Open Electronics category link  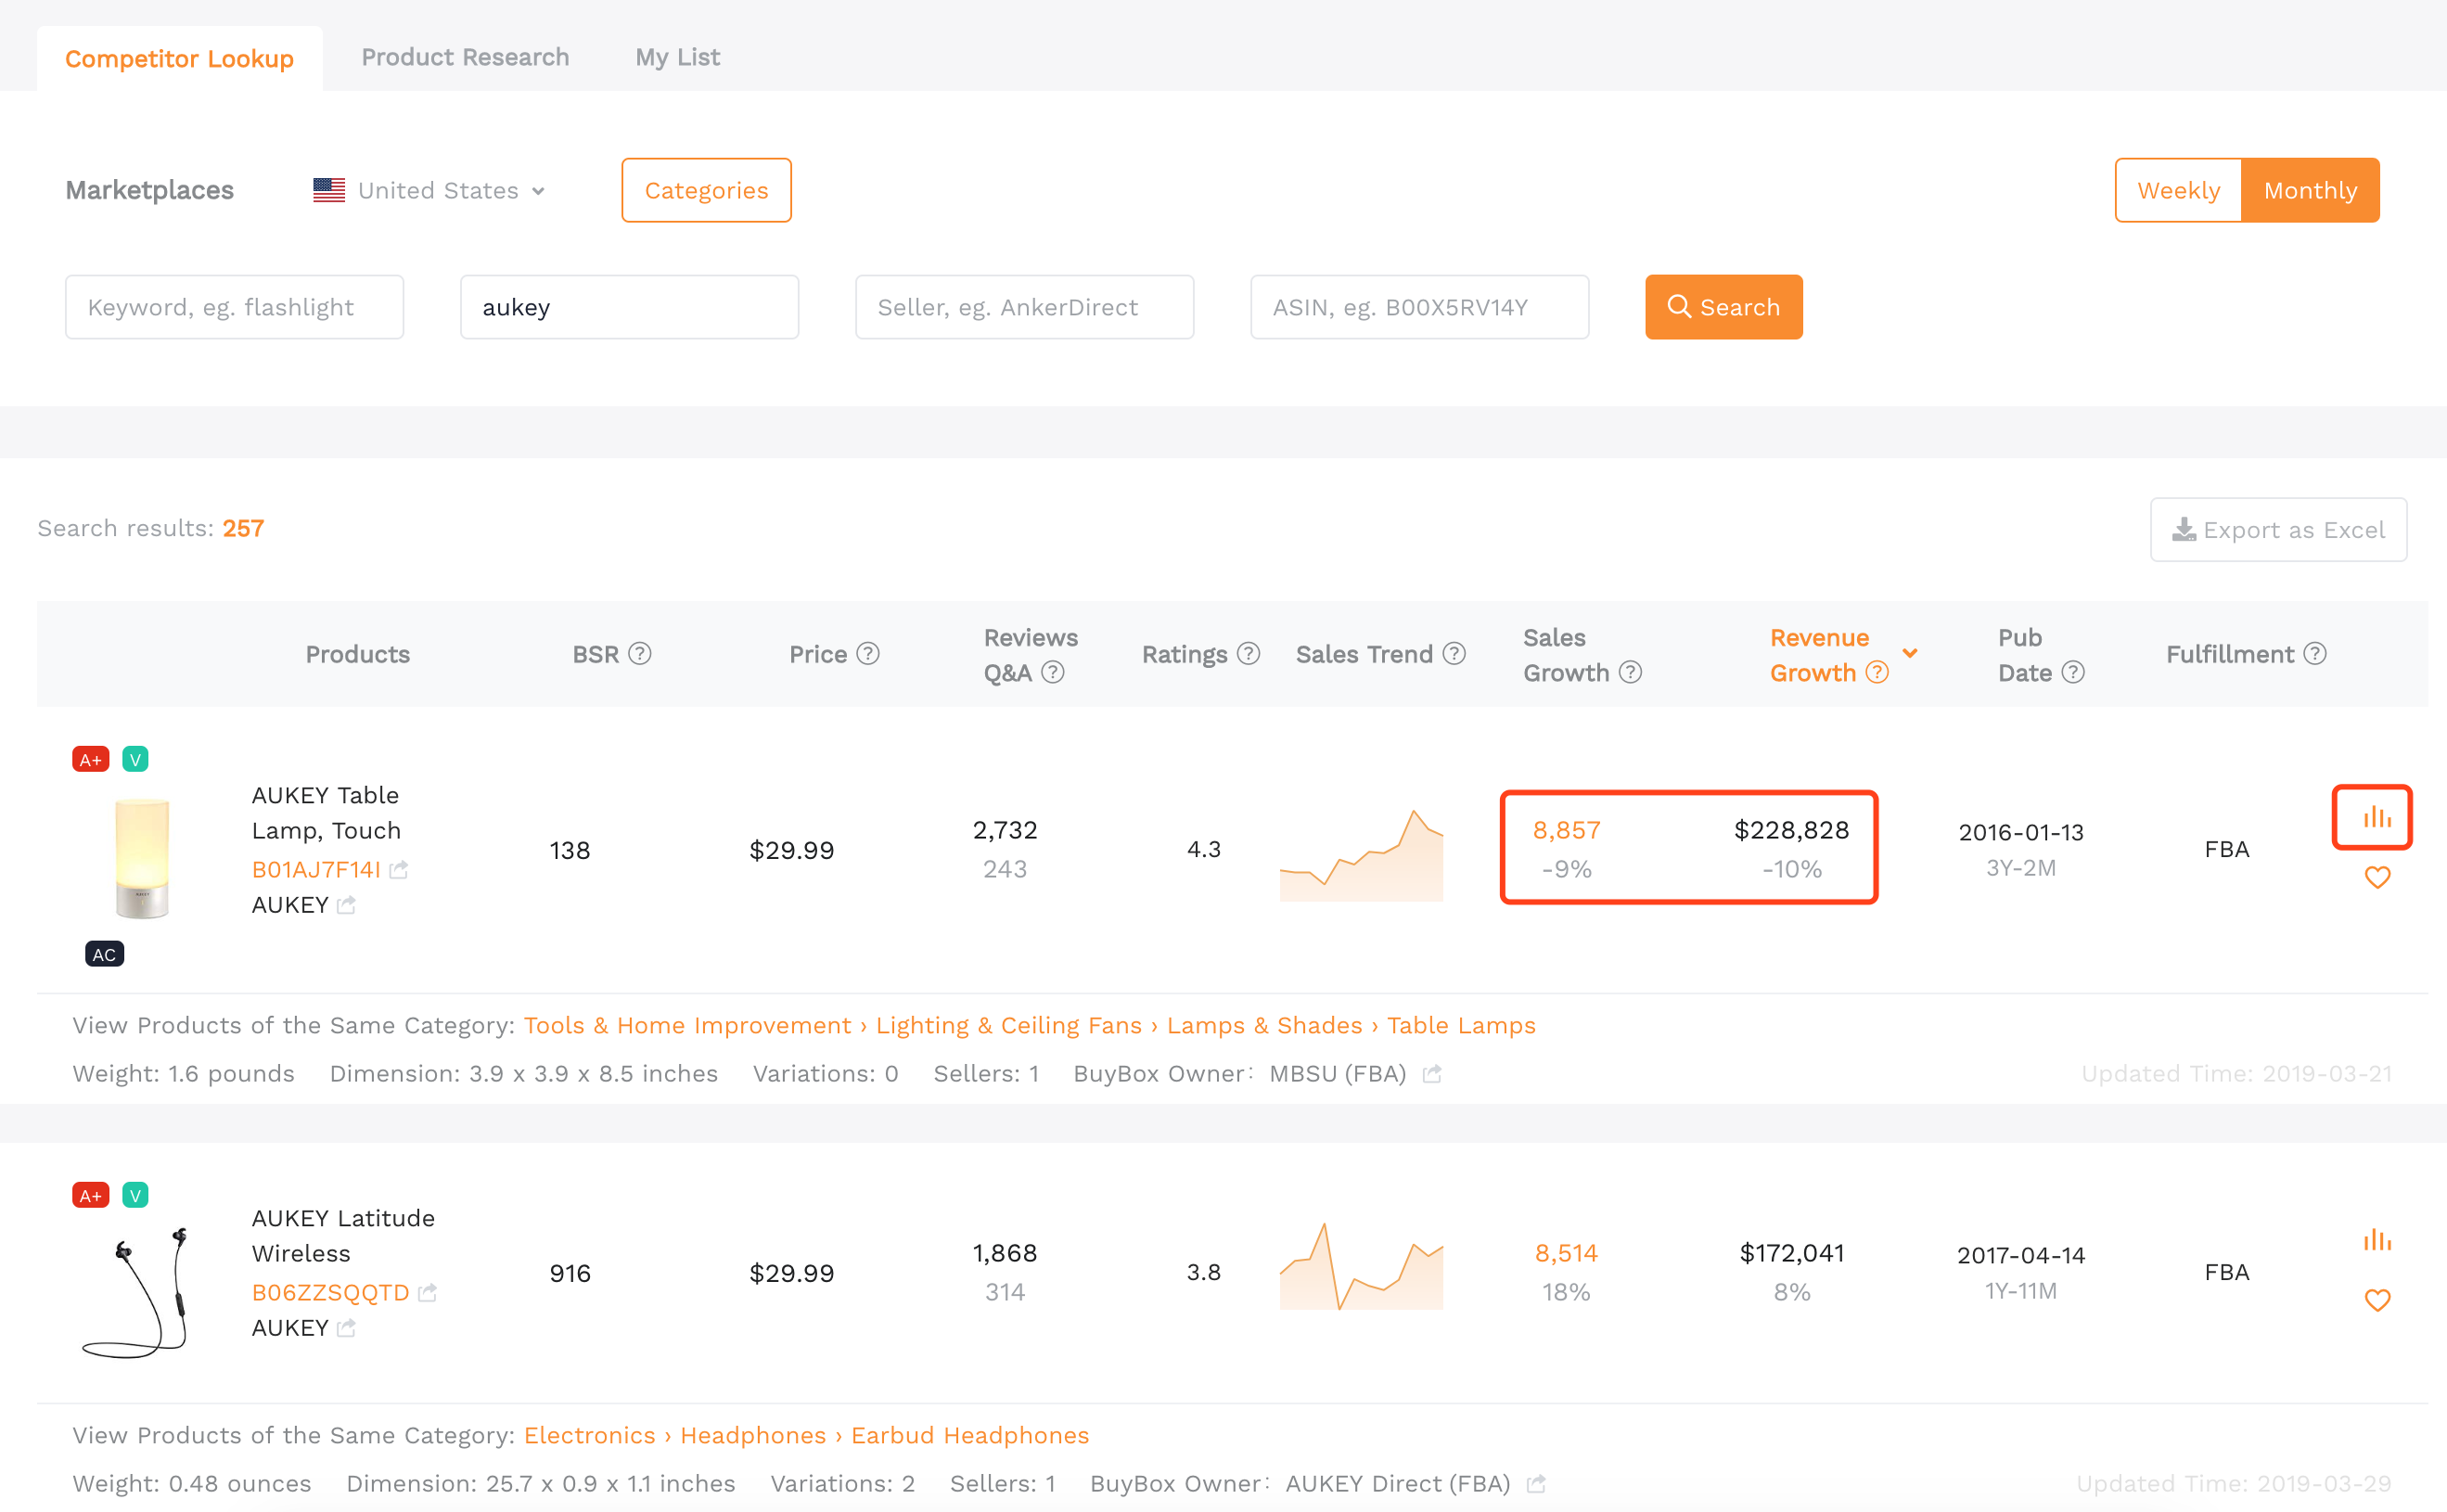tap(589, 1435)
